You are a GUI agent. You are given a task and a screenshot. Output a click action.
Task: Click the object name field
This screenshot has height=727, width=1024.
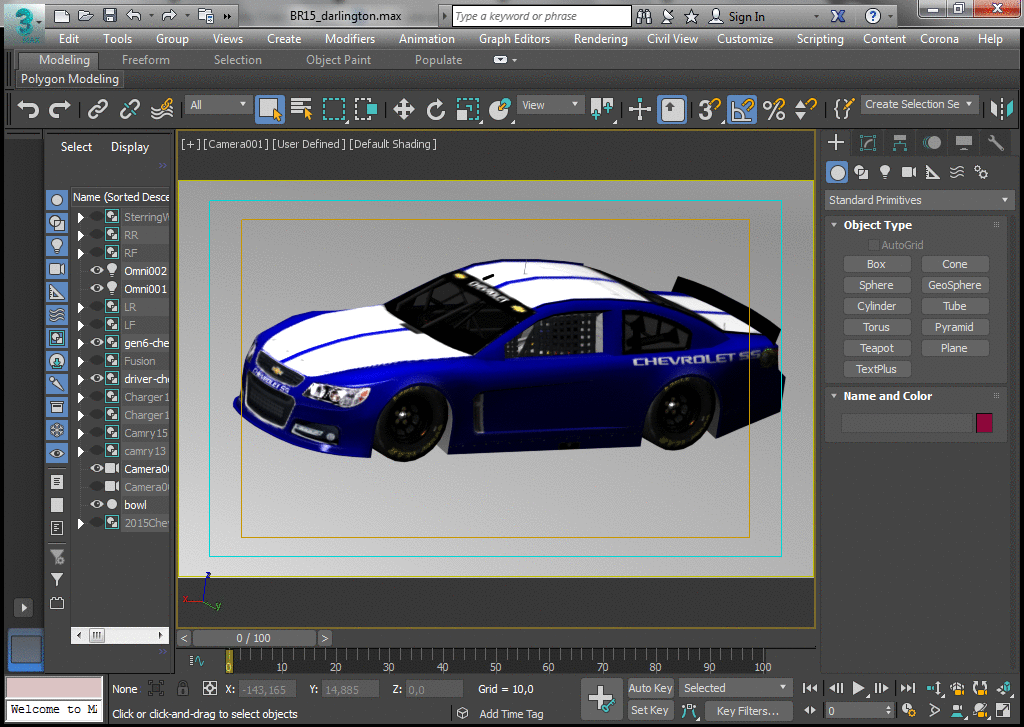click(906, 423)
